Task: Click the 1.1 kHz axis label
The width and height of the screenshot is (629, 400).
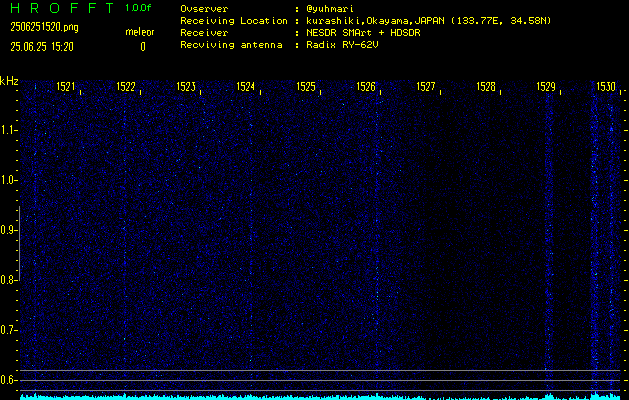Action: [x=7, y=130]
